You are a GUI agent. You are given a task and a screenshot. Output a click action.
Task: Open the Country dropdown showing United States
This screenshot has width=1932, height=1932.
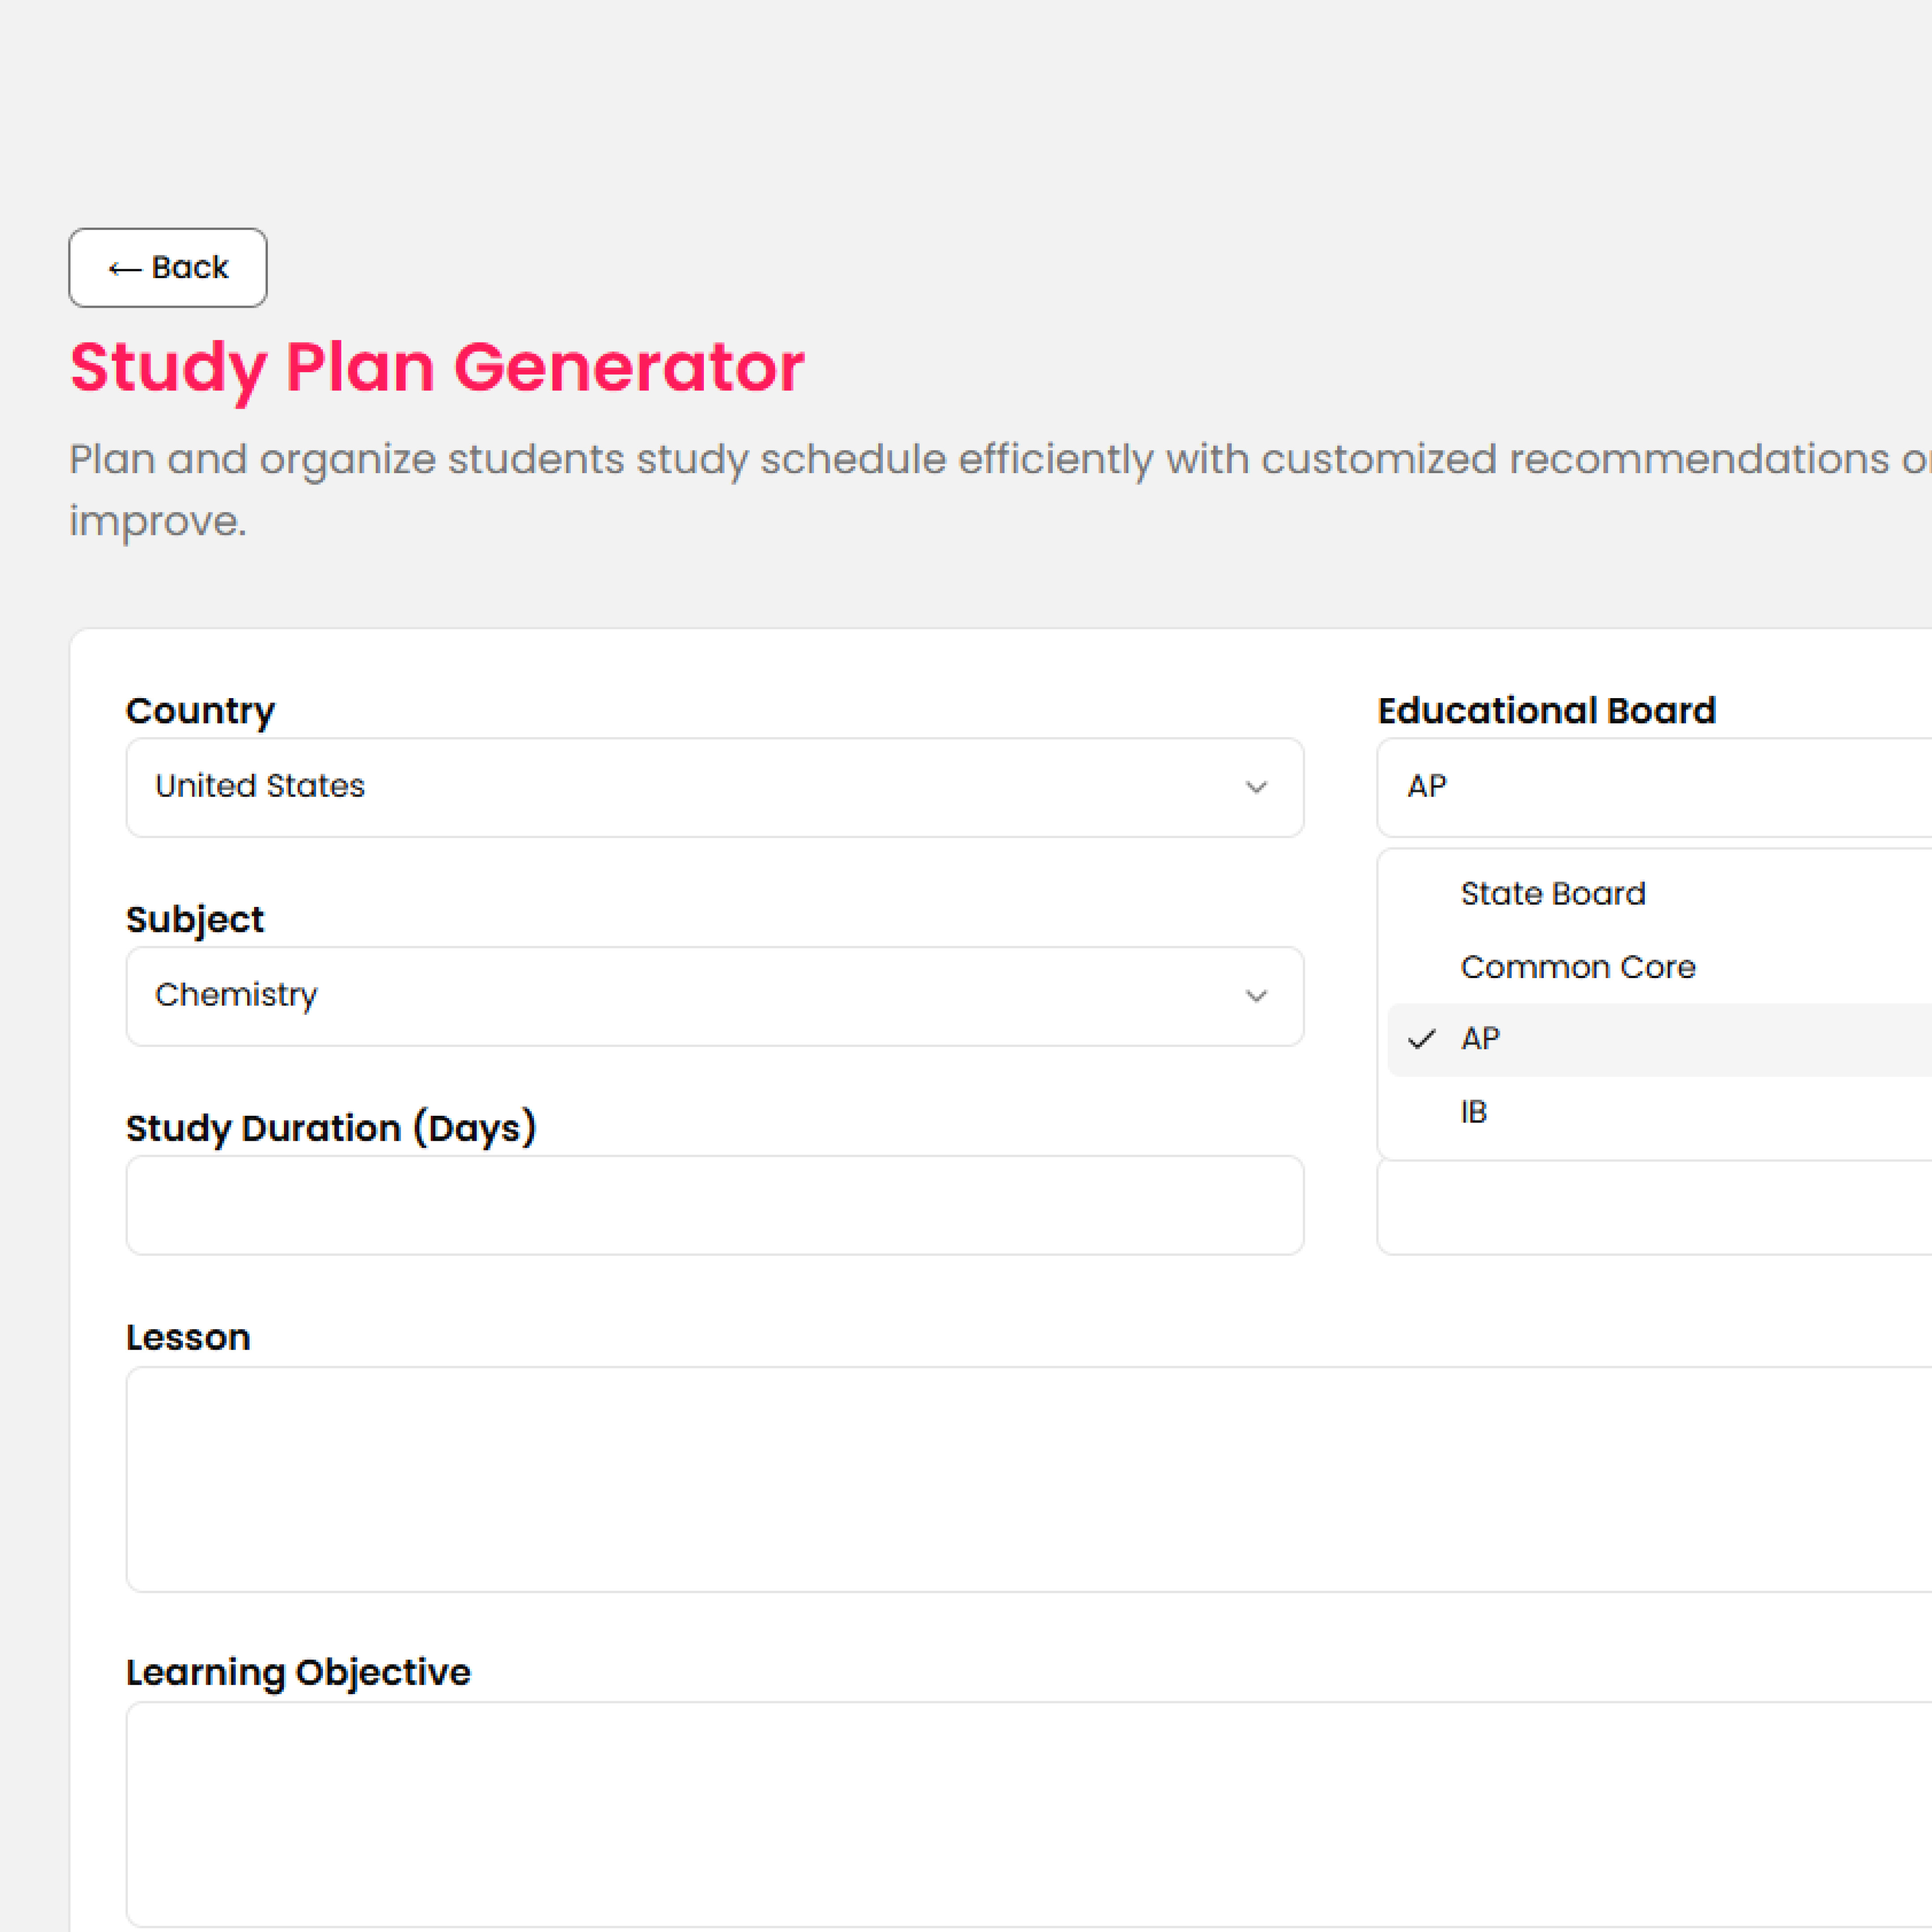tap(714, 788)
